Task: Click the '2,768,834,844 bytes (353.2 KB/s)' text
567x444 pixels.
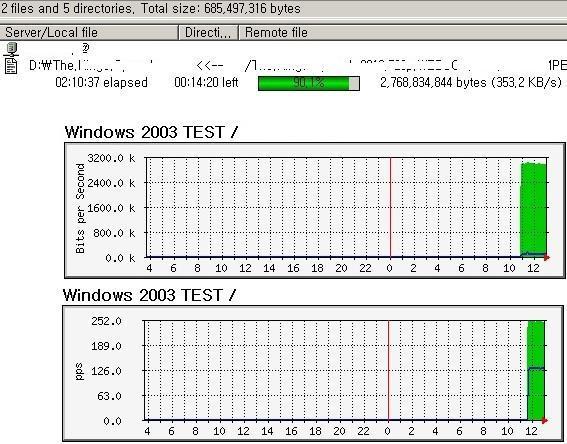Action: click(471, 82)
